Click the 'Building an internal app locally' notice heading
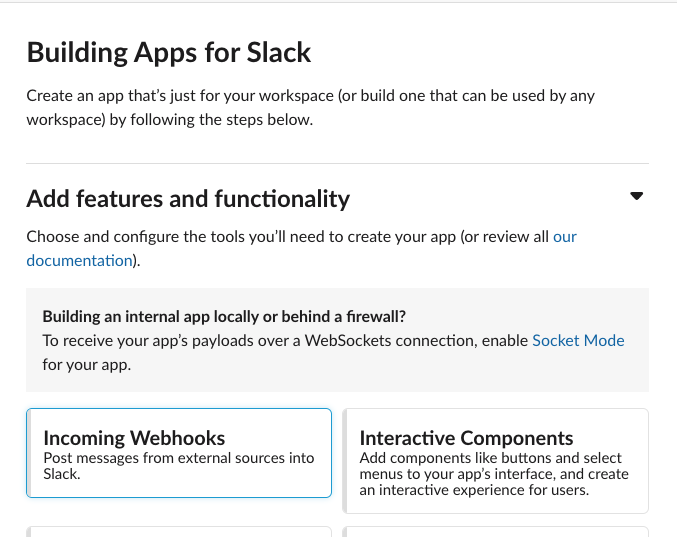Screen dimensions: 677x537 click(224, 315)
